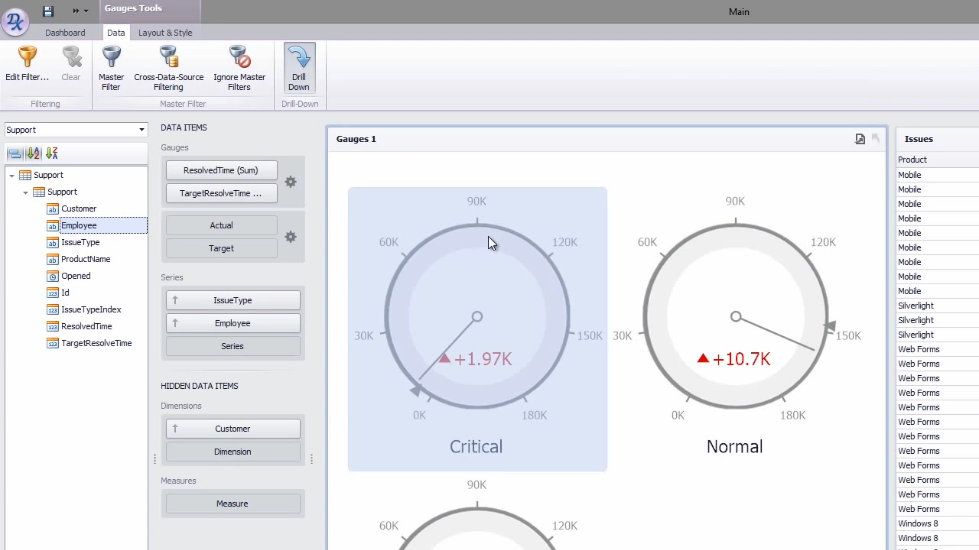Click the Gauges 1 export icon
Screen dimensions: 979x550
860,139
